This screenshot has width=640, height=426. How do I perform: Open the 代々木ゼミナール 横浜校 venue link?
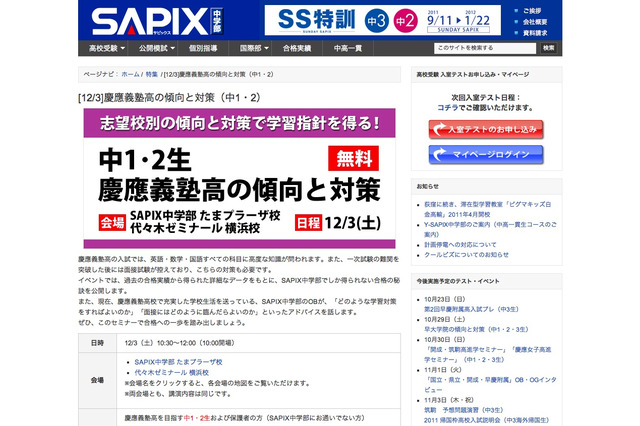pyautogui.click(x=171, y=373)
